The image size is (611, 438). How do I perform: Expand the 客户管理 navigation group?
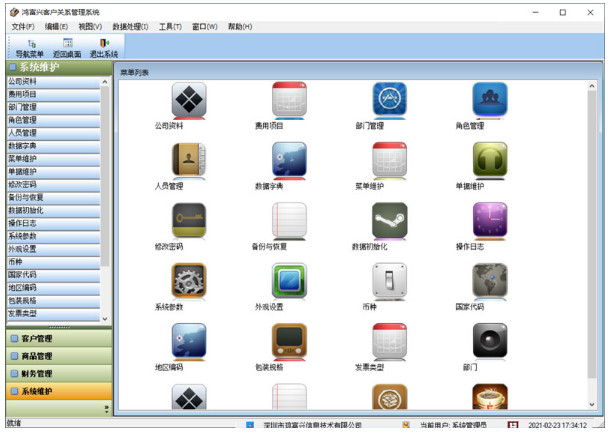pos(59,338)
